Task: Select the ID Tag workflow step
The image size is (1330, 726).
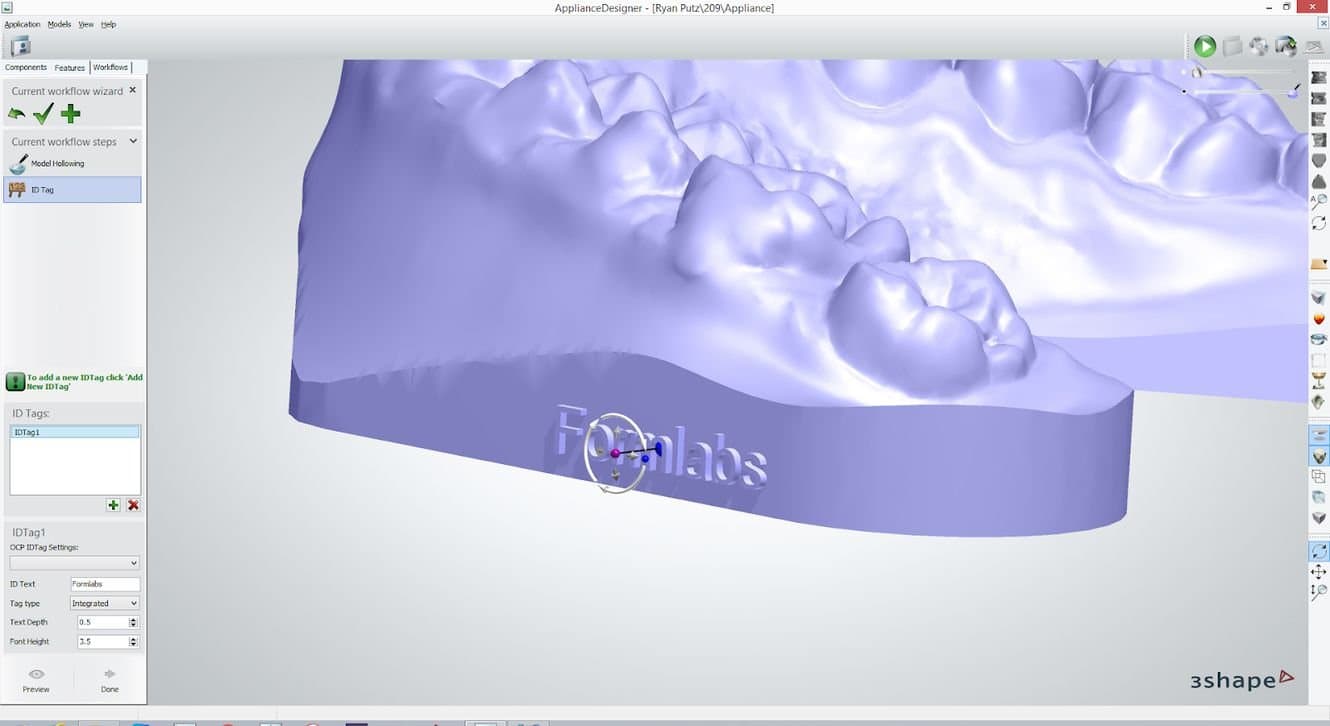Action: tap(72, 189)
